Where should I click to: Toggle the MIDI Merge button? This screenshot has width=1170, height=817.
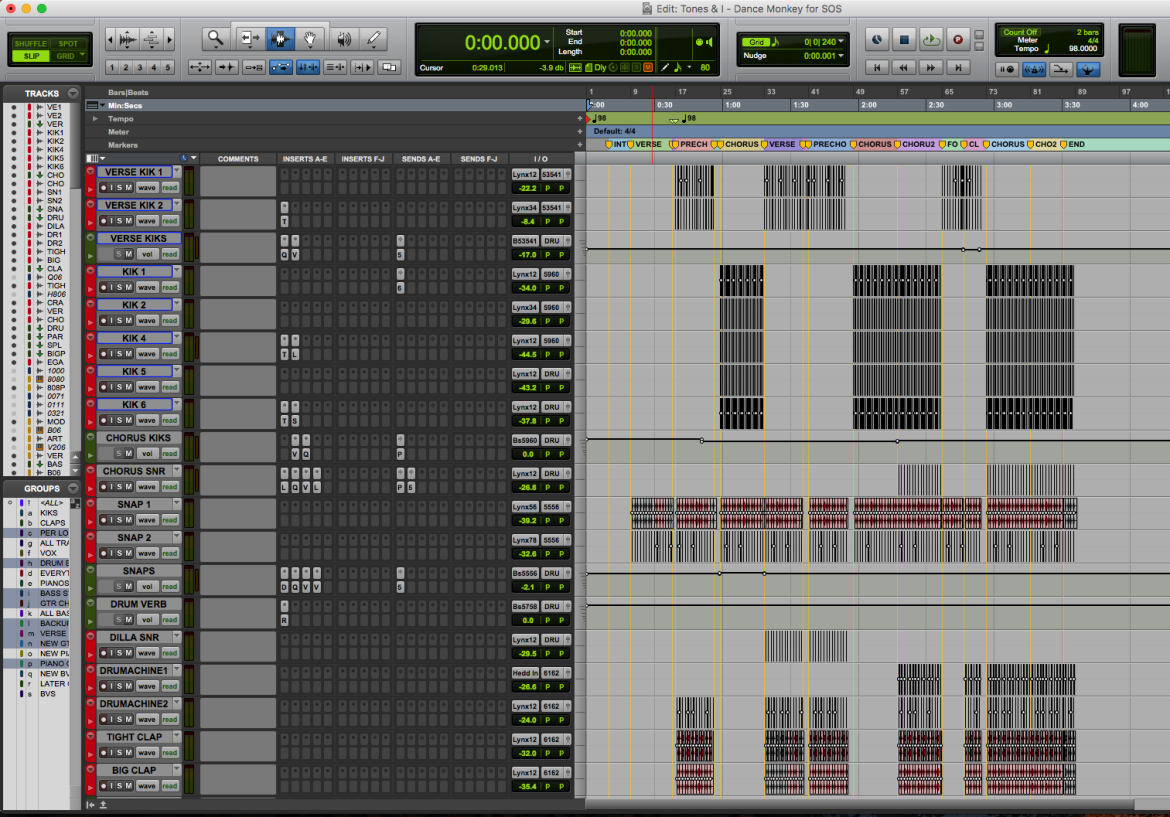pos(1060,69)
